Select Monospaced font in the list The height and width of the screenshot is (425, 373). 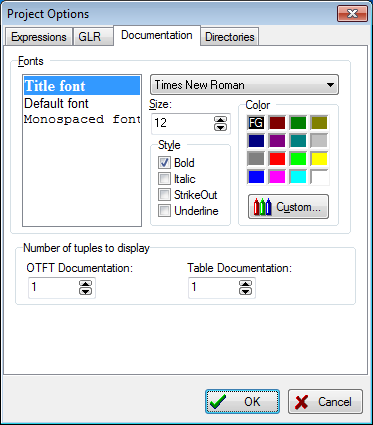[x=82, y=119]
